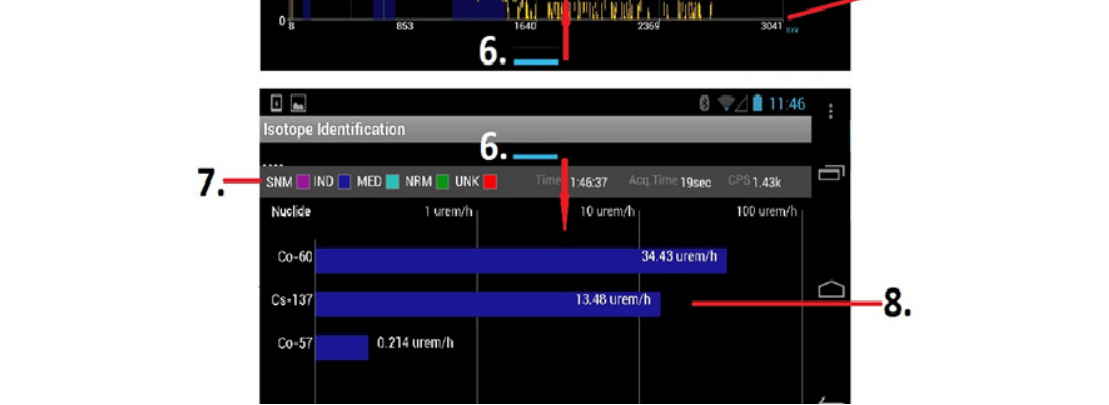Screen dimensions: 1109x405
Task: Tap the magenta SNM legend swatch
Action: pos(302,182)
